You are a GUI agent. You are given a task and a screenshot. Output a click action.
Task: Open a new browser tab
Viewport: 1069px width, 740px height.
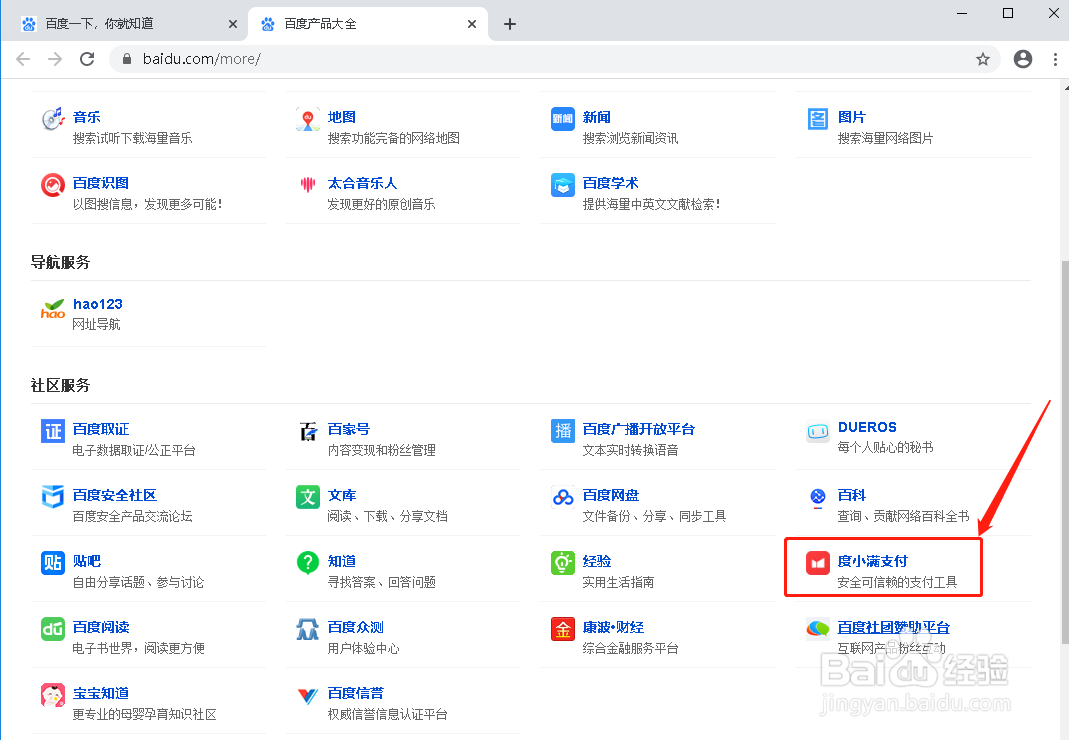point(510,25)
